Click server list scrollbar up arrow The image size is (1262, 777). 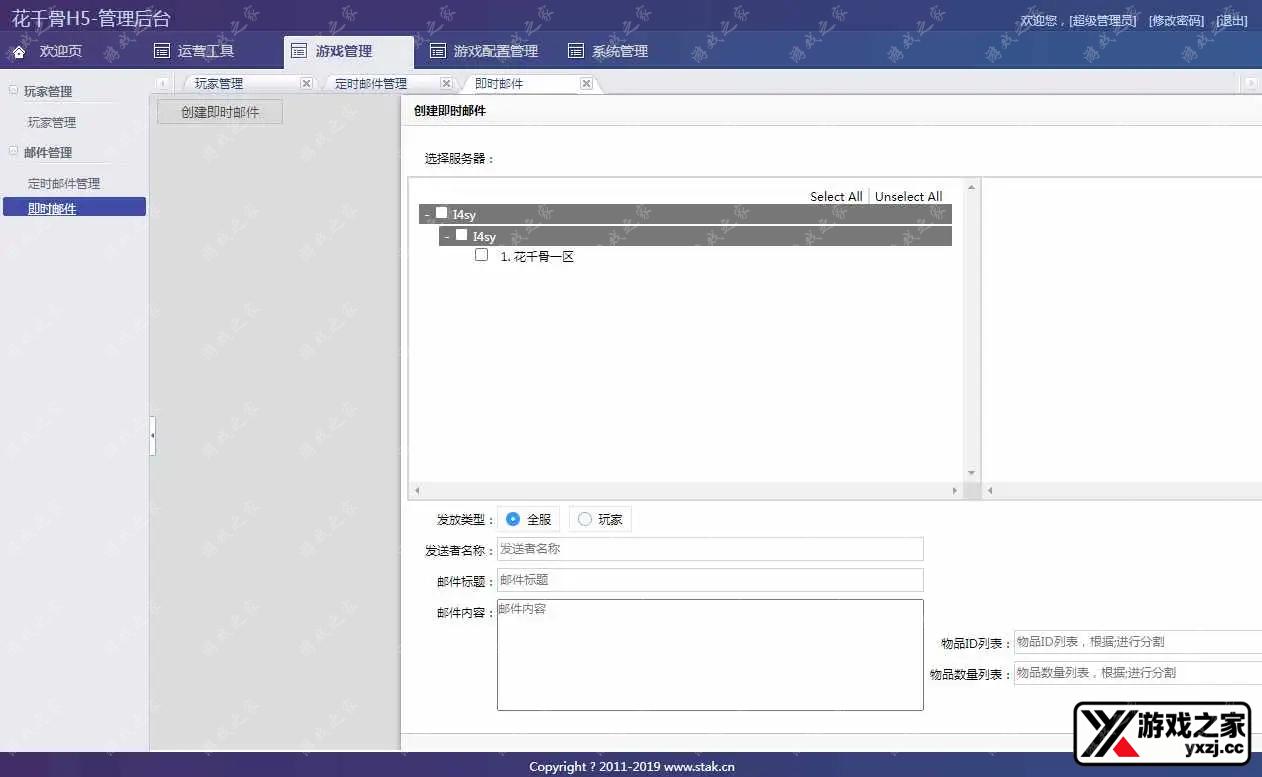tap(971, 187)
